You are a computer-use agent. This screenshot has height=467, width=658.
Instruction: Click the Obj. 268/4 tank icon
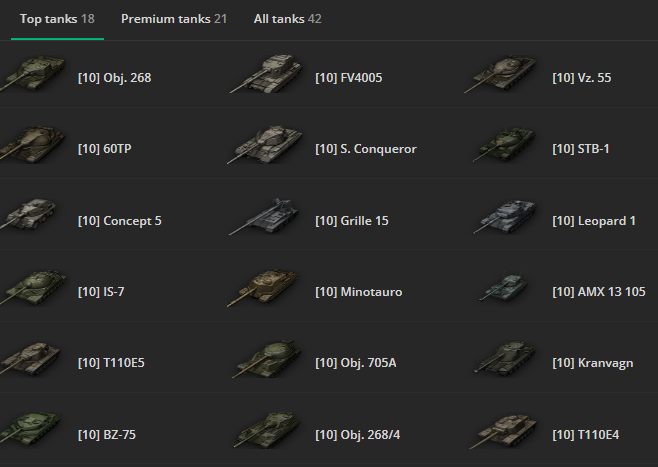(x=267, y=430)
